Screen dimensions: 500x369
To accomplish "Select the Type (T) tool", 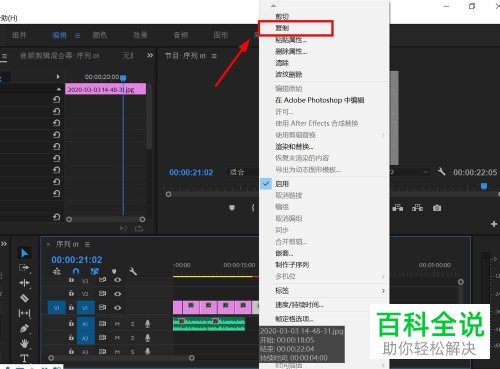I will 24,358.
